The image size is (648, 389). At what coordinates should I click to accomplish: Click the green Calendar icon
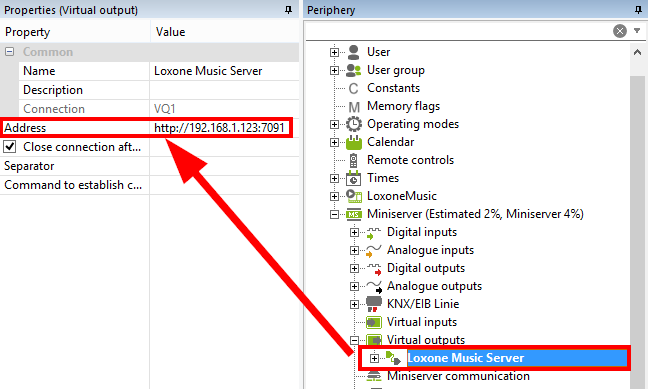(x=354, y=142)
